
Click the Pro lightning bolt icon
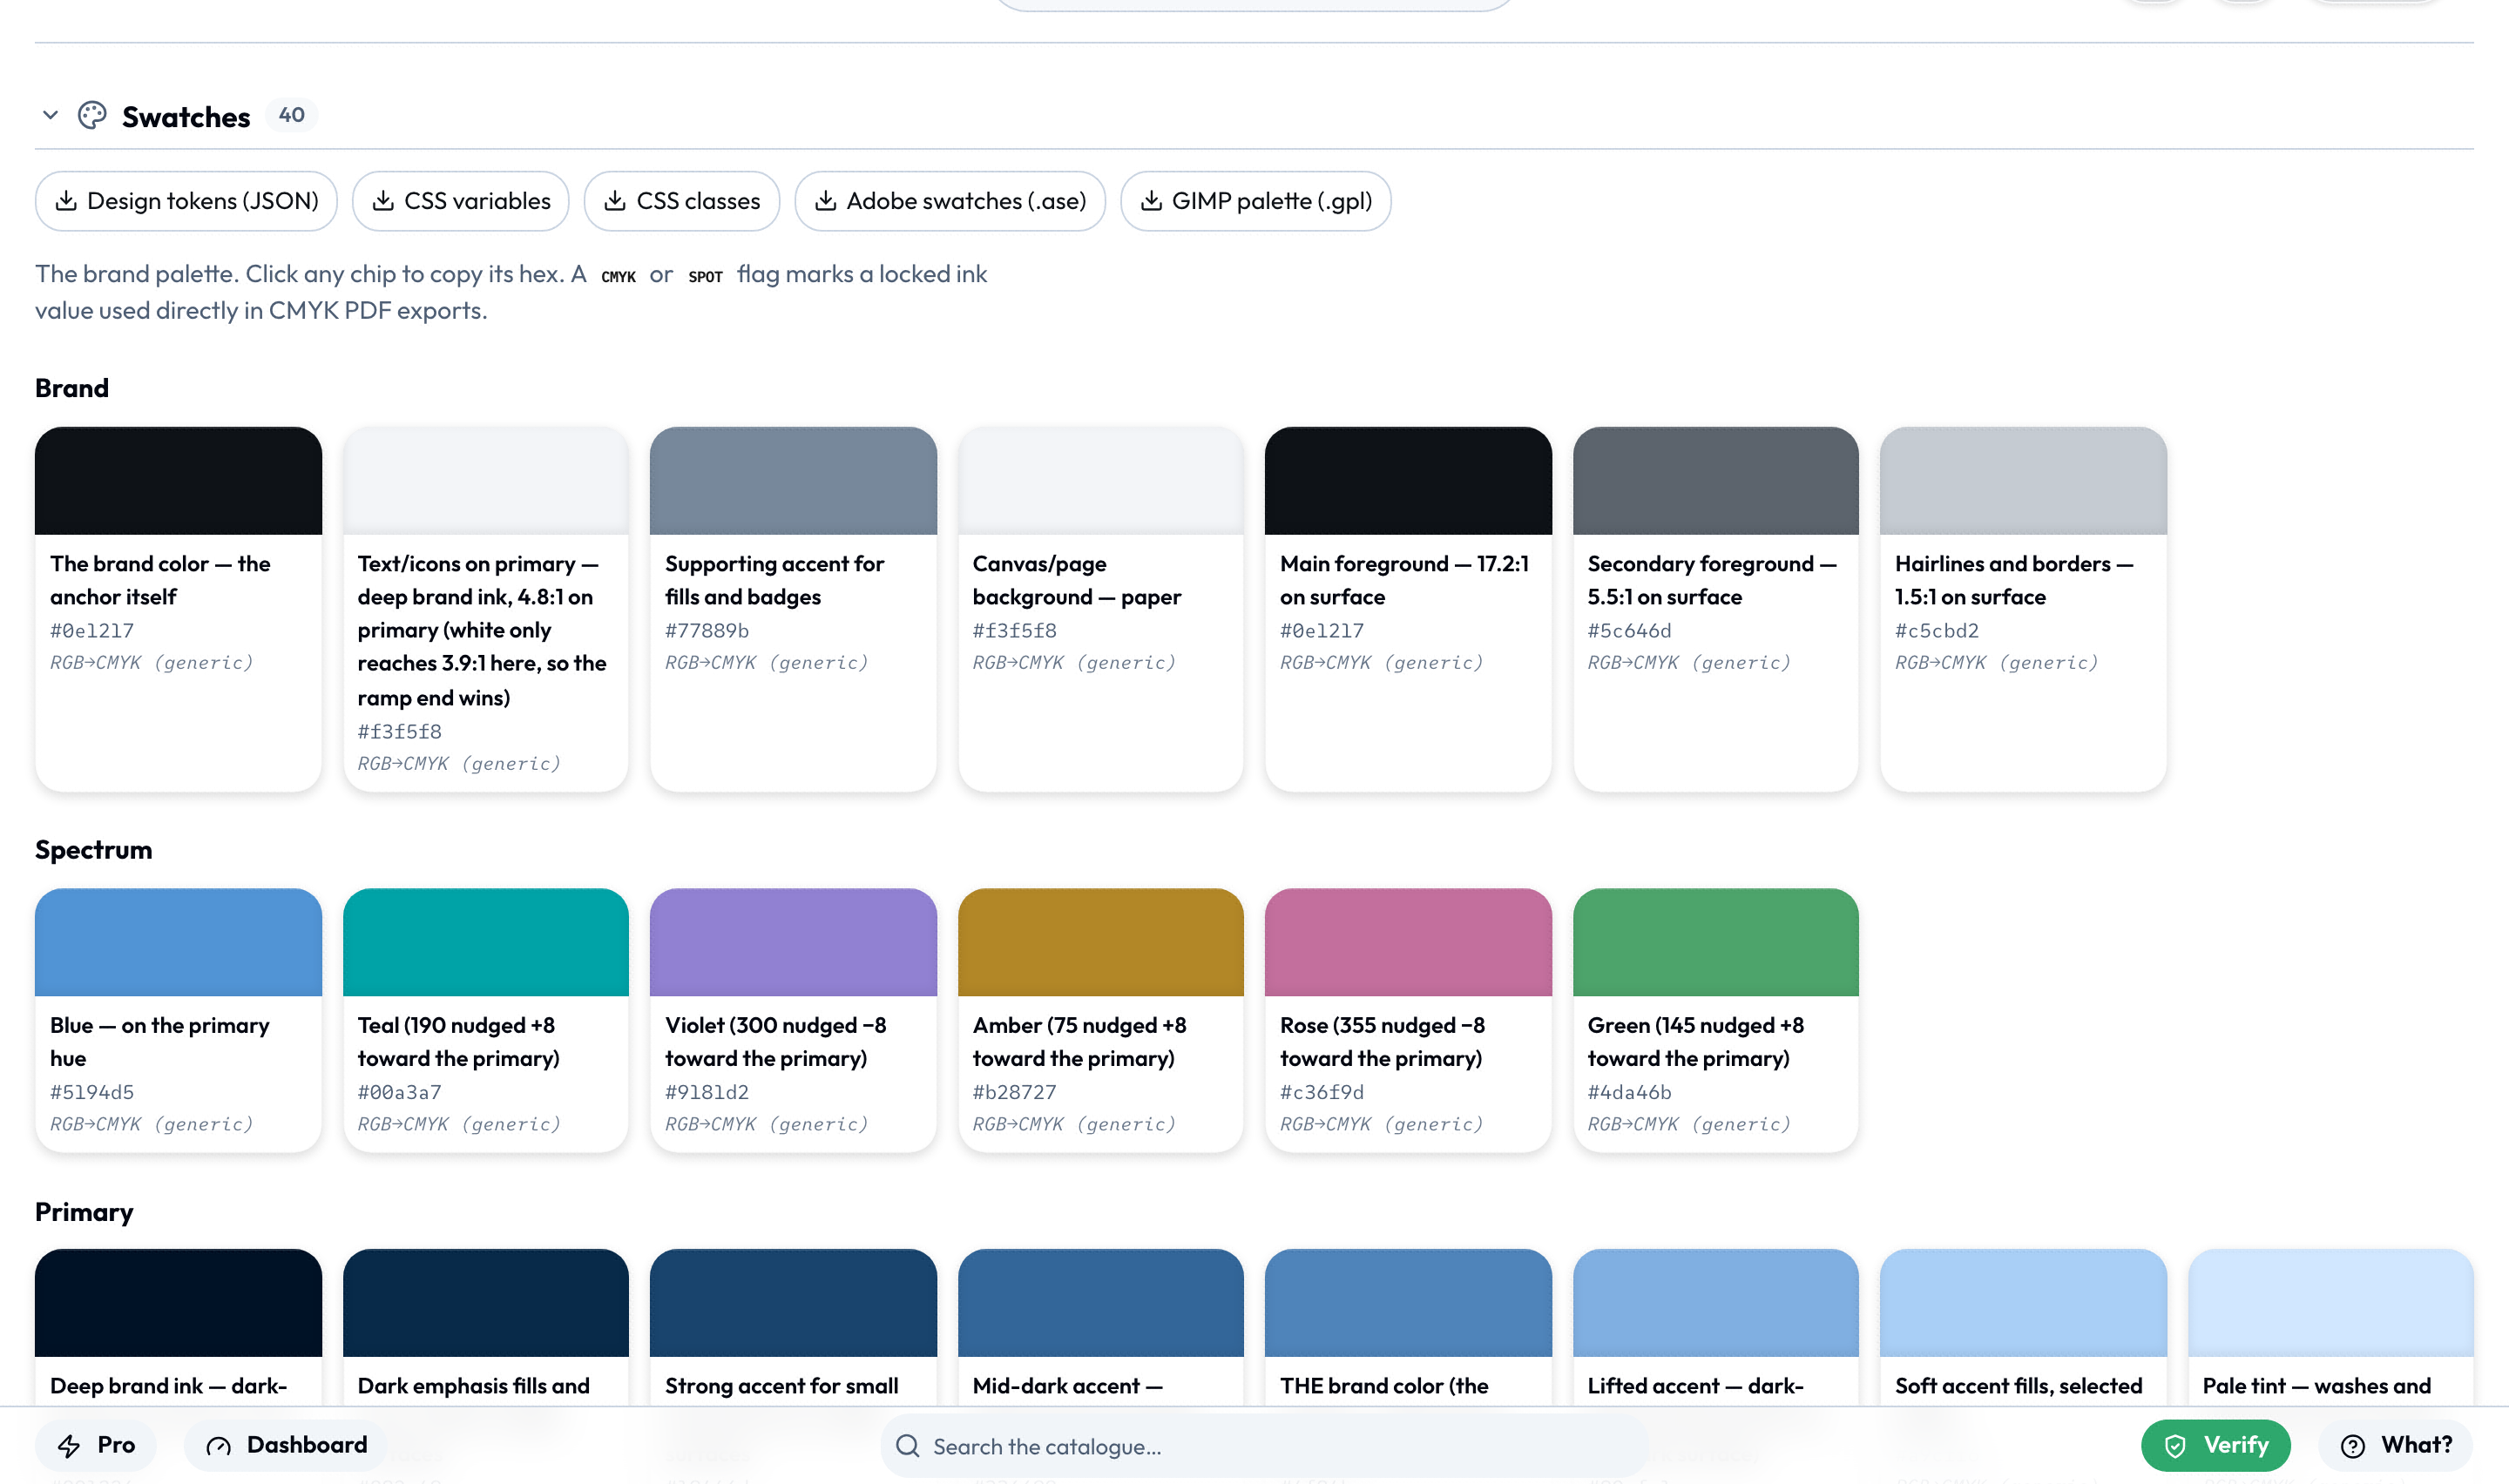pos(69,1446)
